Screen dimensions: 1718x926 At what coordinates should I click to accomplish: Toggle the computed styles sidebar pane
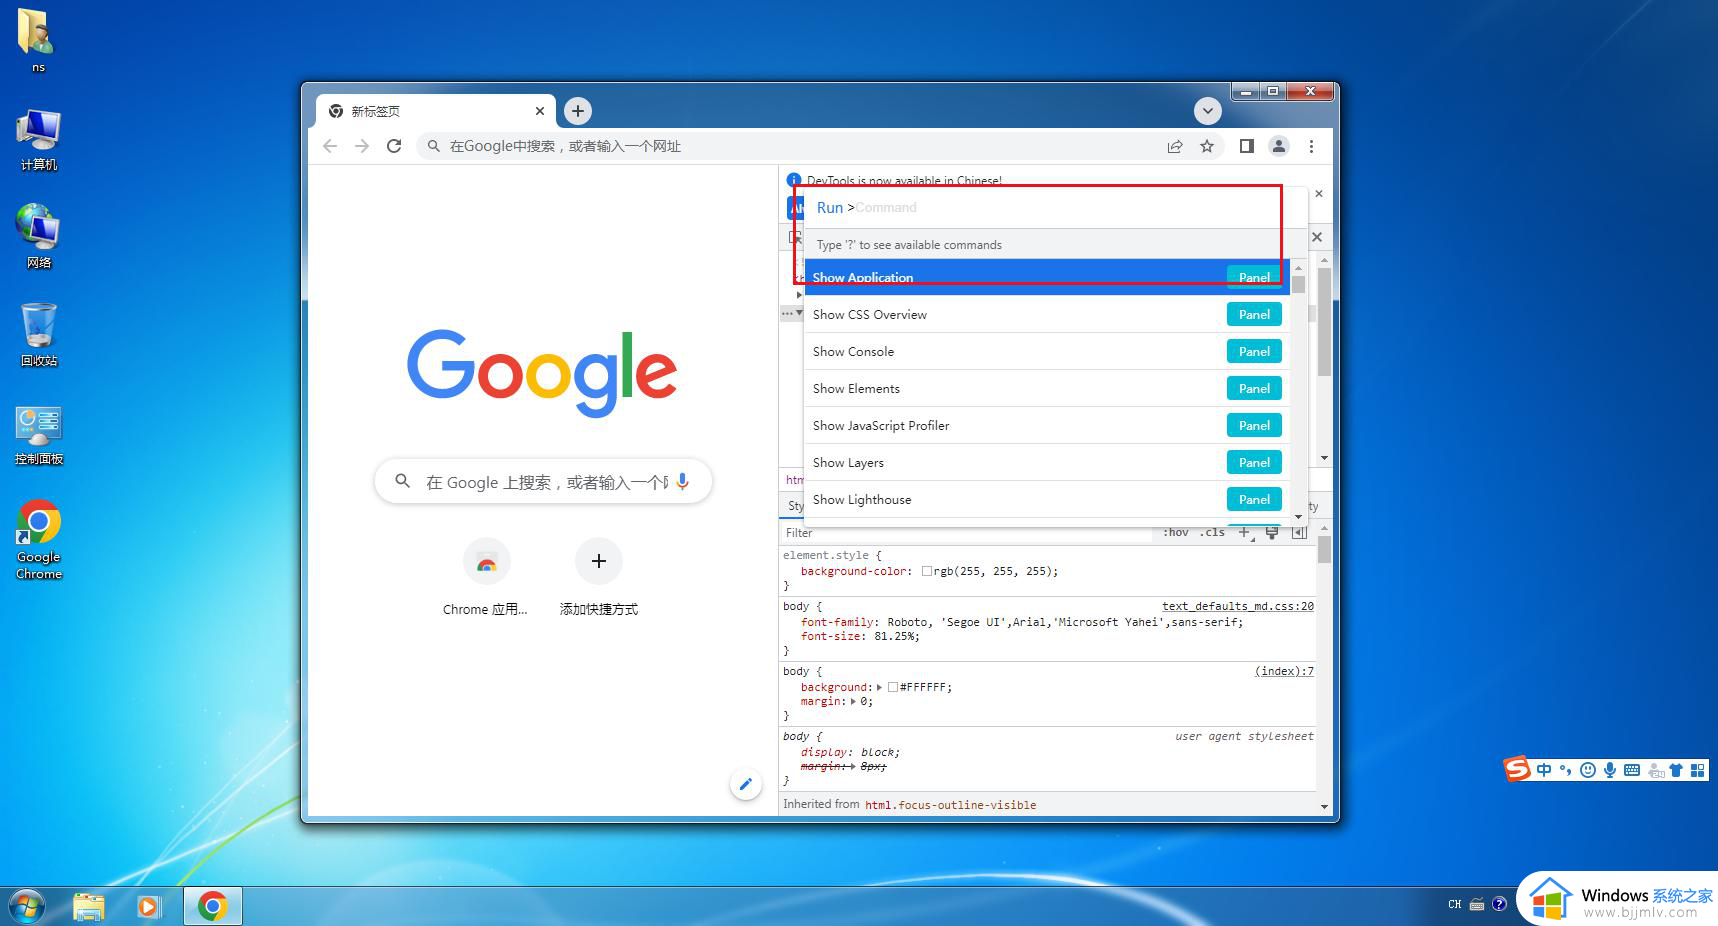(1299, 533)
